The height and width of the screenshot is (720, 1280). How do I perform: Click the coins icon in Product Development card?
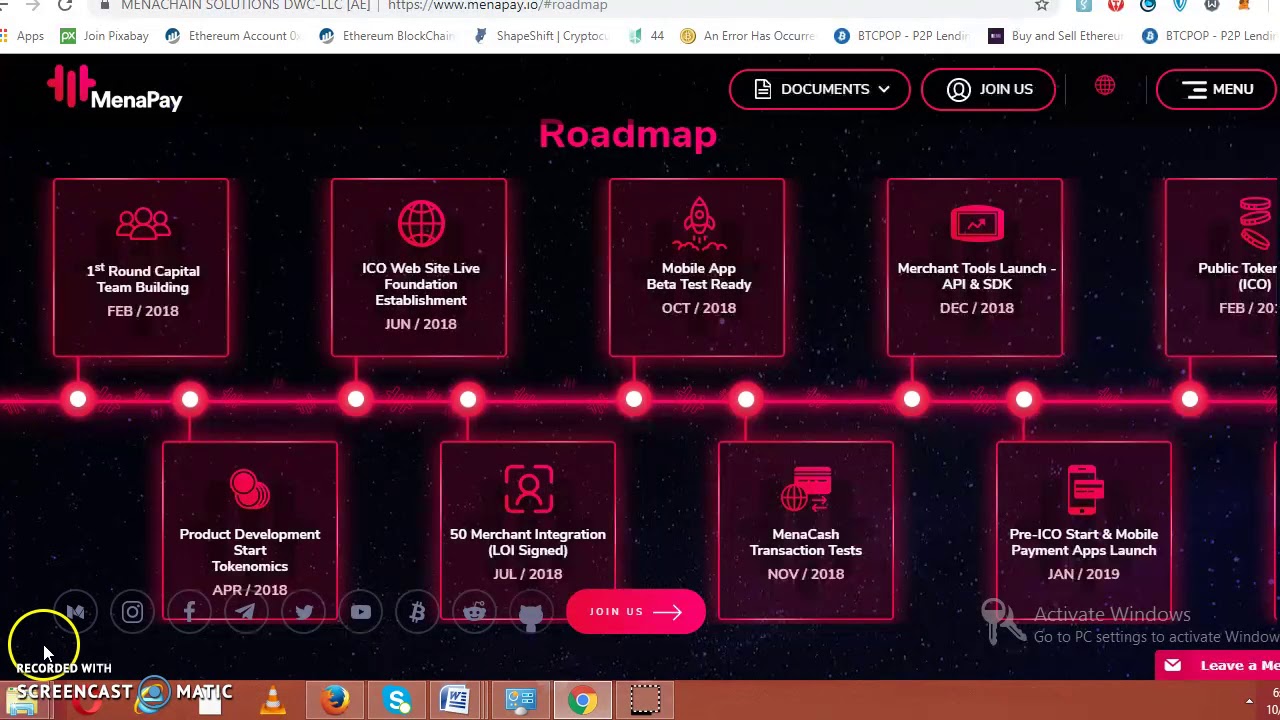tap(250, 490)
